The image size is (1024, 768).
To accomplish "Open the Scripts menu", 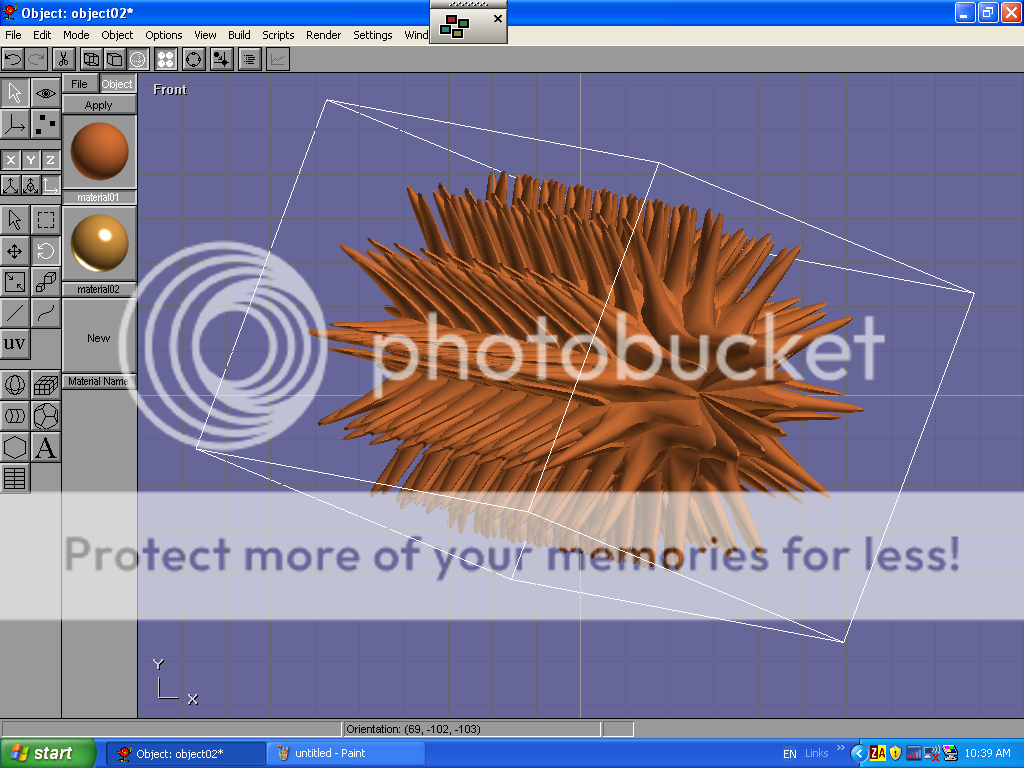I will [x=278, y=35].
